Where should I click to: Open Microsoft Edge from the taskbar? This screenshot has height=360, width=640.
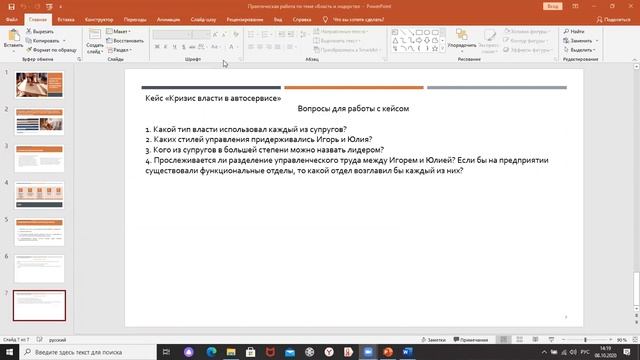pos(211,352)
